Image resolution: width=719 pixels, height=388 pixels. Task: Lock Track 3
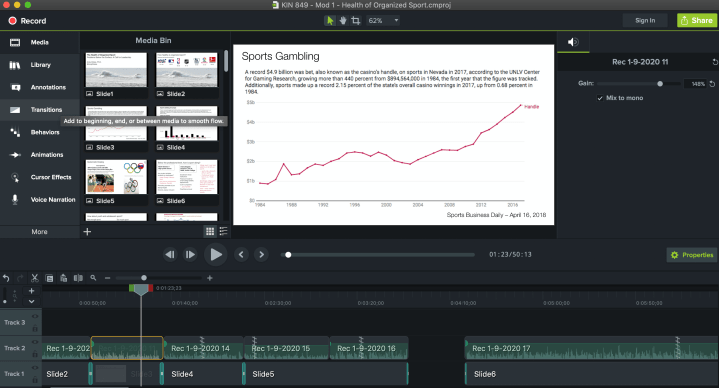coord(35,328)
